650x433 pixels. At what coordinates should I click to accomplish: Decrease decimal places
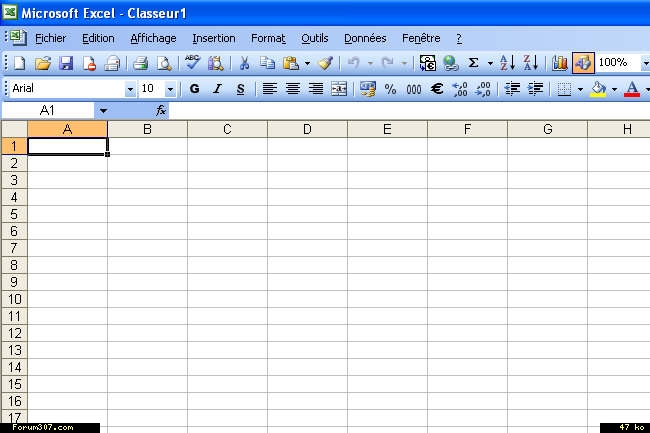pyautogui.click(x=483, y=89)
